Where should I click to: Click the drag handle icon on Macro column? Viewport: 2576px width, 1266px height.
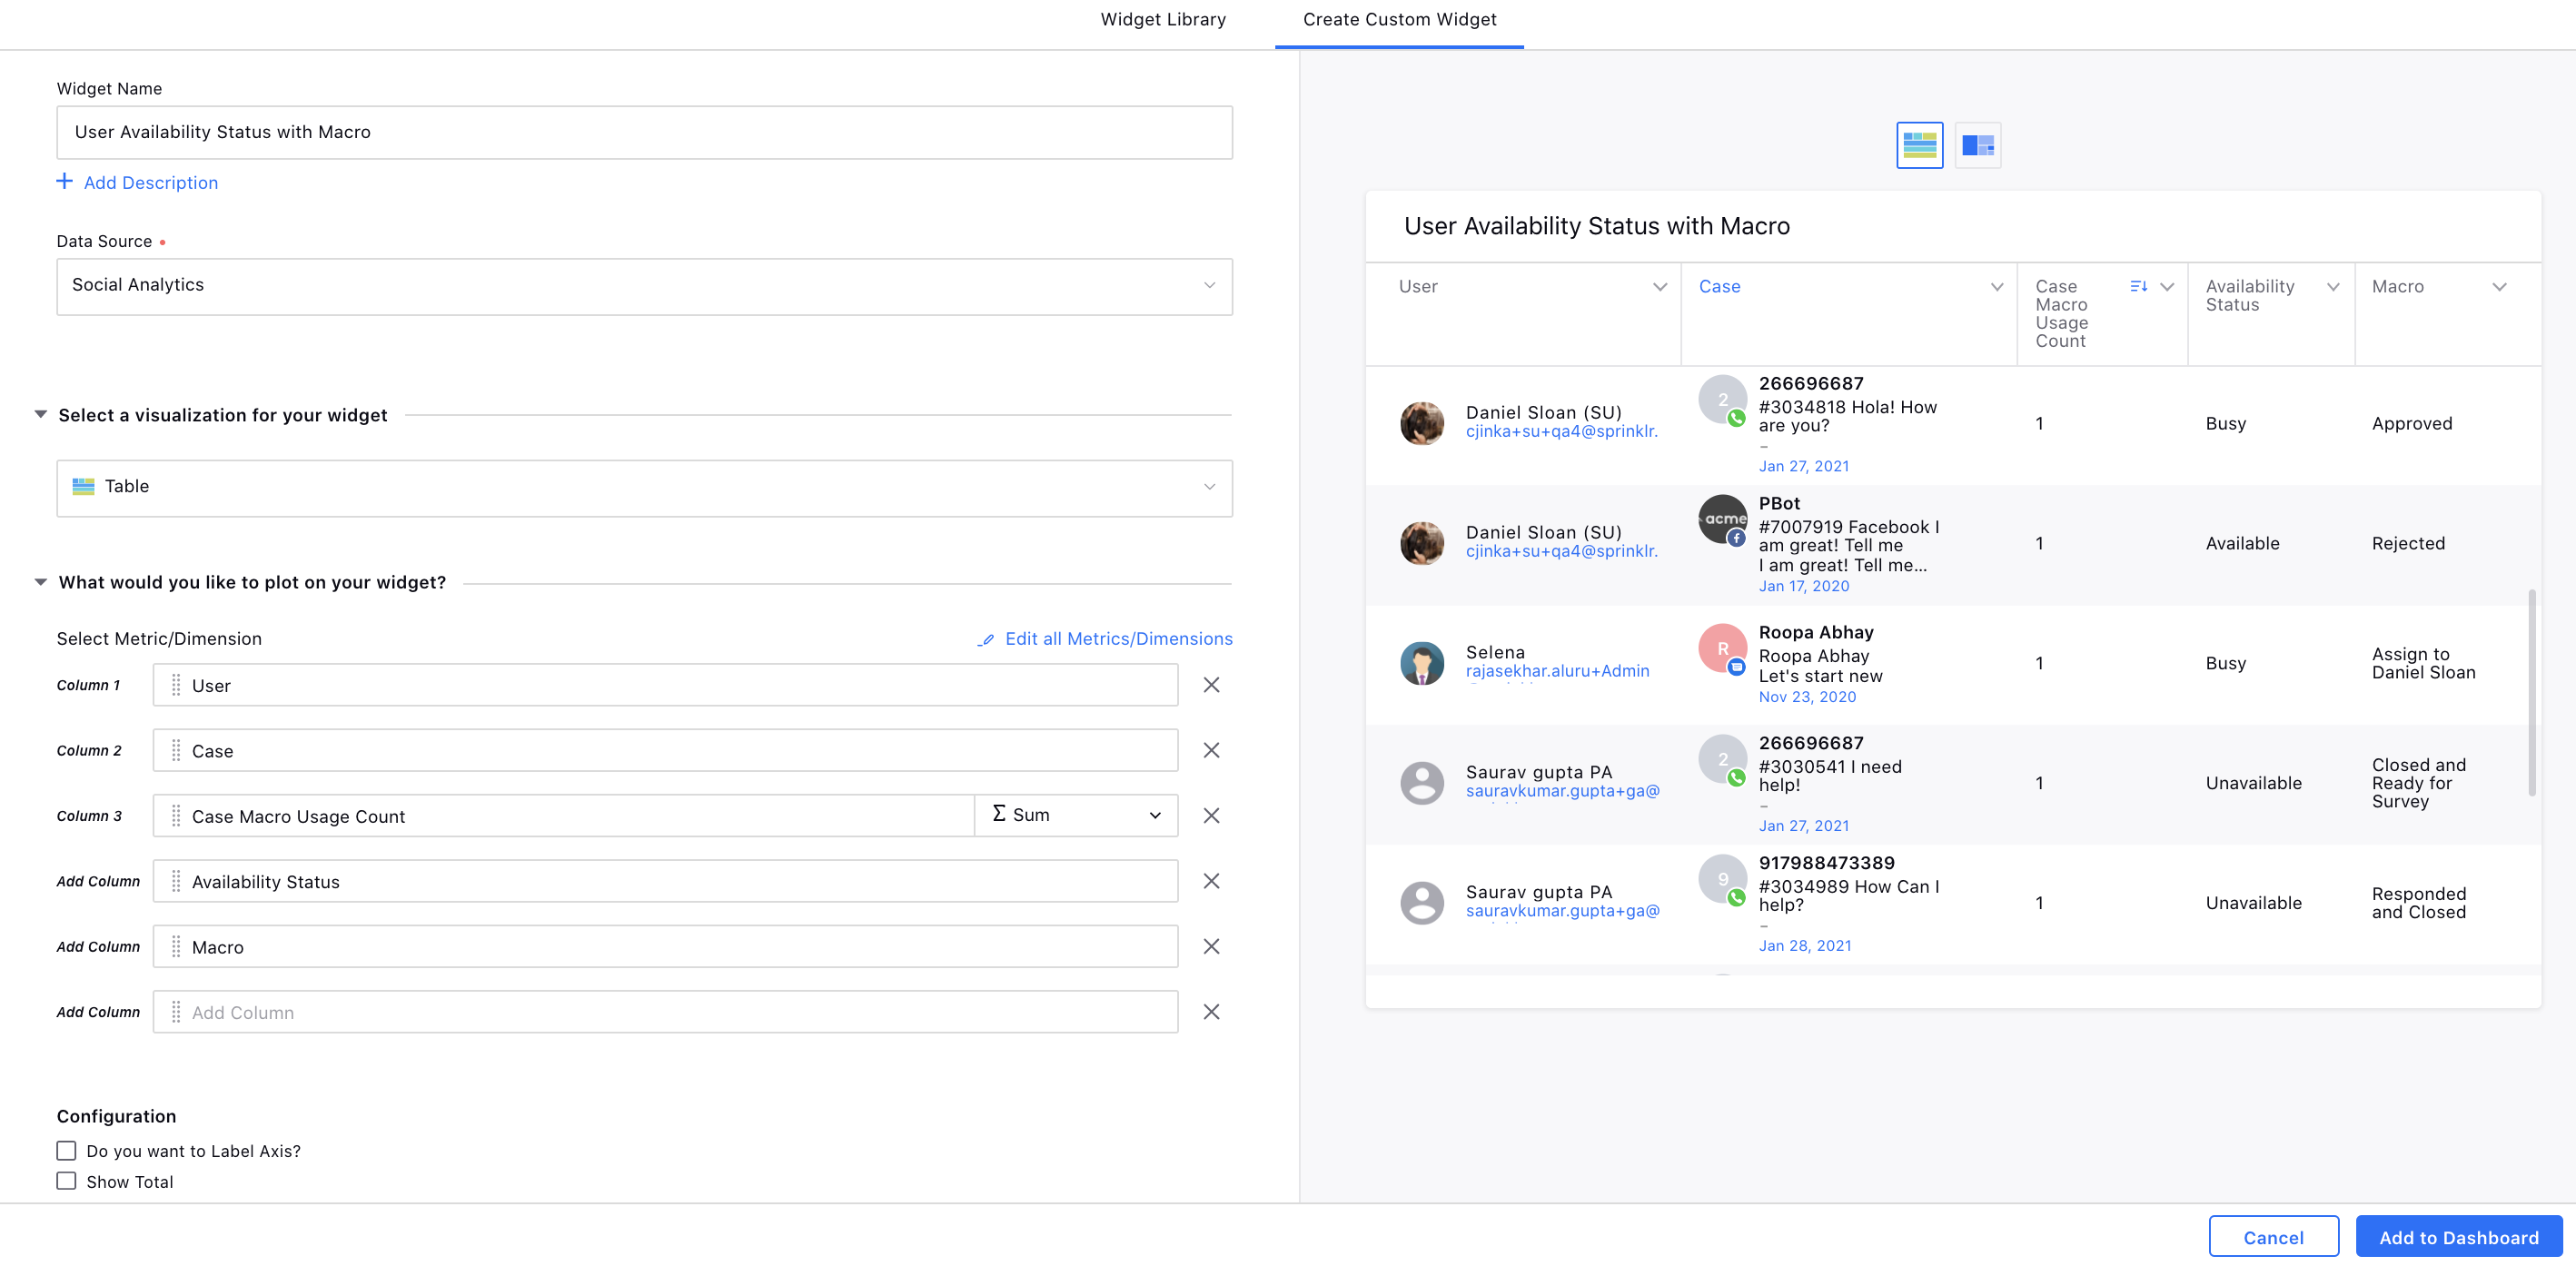[176, 945]
